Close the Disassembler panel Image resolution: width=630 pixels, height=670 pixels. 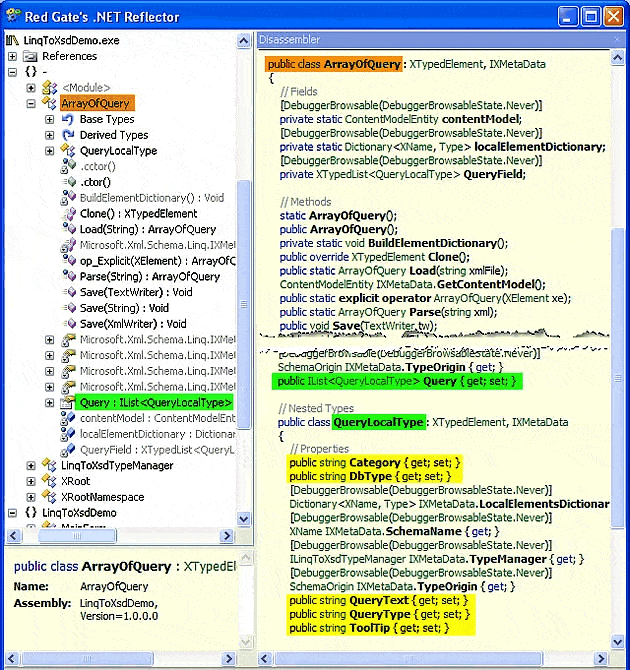616,40
